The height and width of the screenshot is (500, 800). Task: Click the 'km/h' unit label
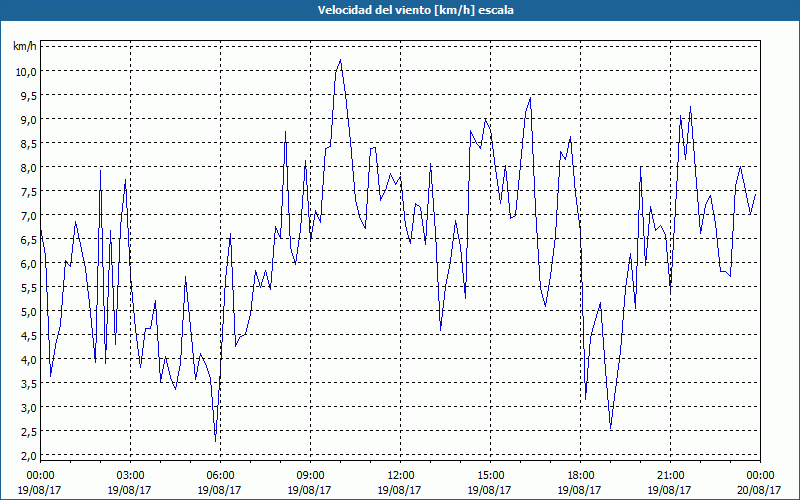pyautogui.click(x=25, y=46)
